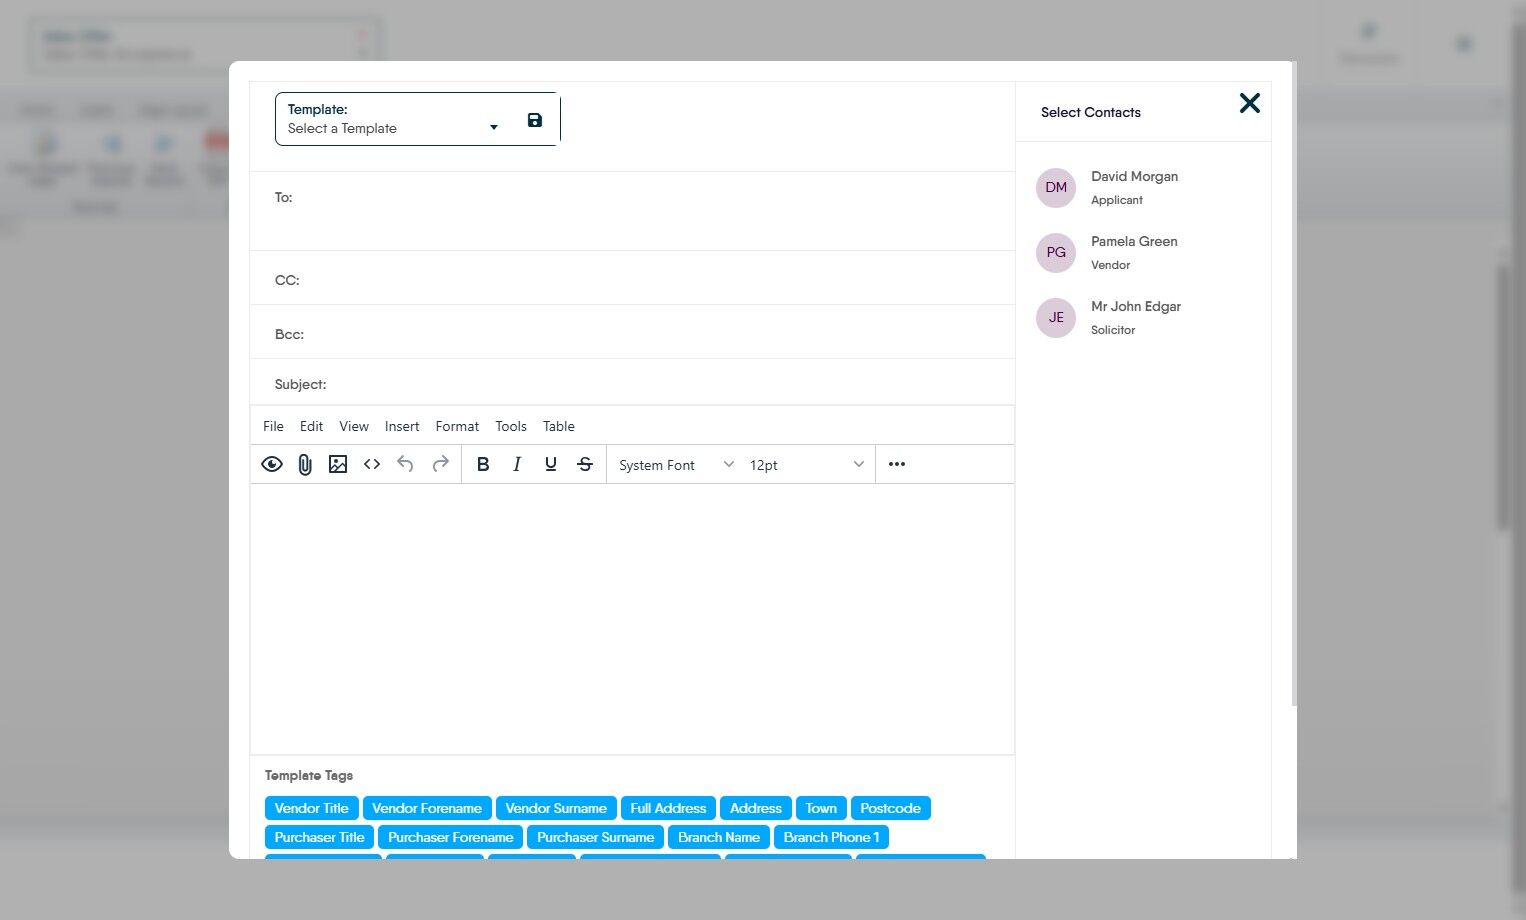
Task: Open the System Font dropdown
Action: tap(676, 465)
